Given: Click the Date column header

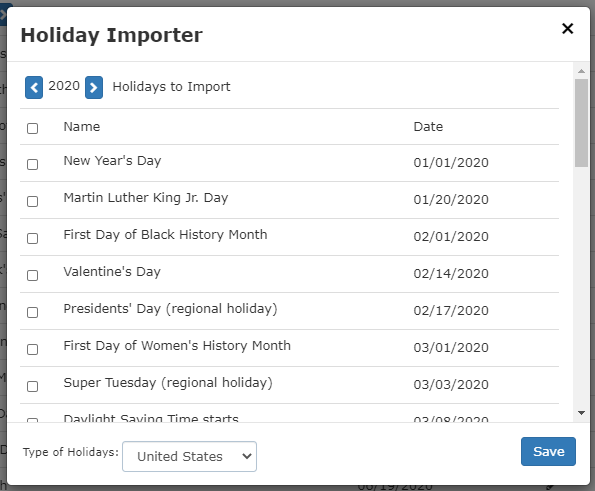Looking at the screenshot, I should (428, 126).
